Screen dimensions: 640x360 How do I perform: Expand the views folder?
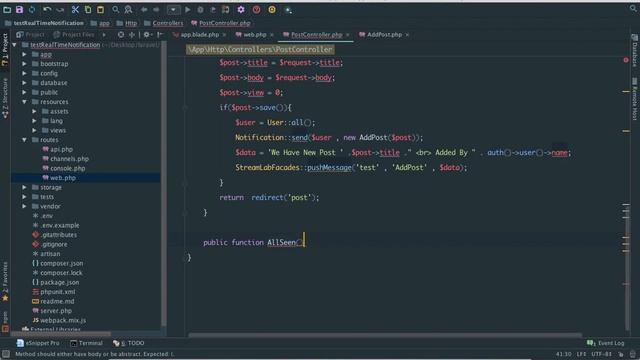[34, 130]
